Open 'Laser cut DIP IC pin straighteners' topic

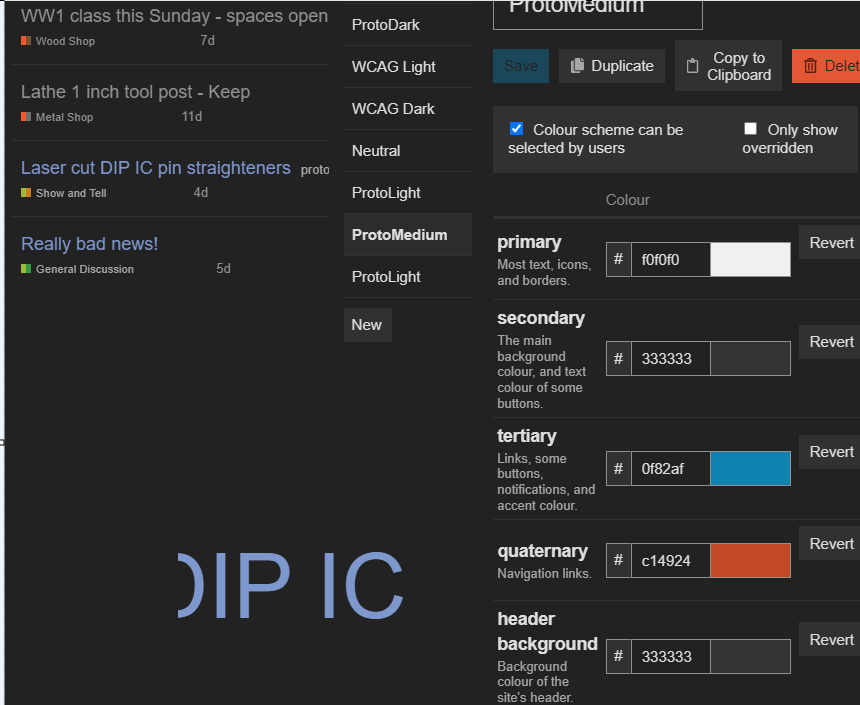tap(156, 168)
